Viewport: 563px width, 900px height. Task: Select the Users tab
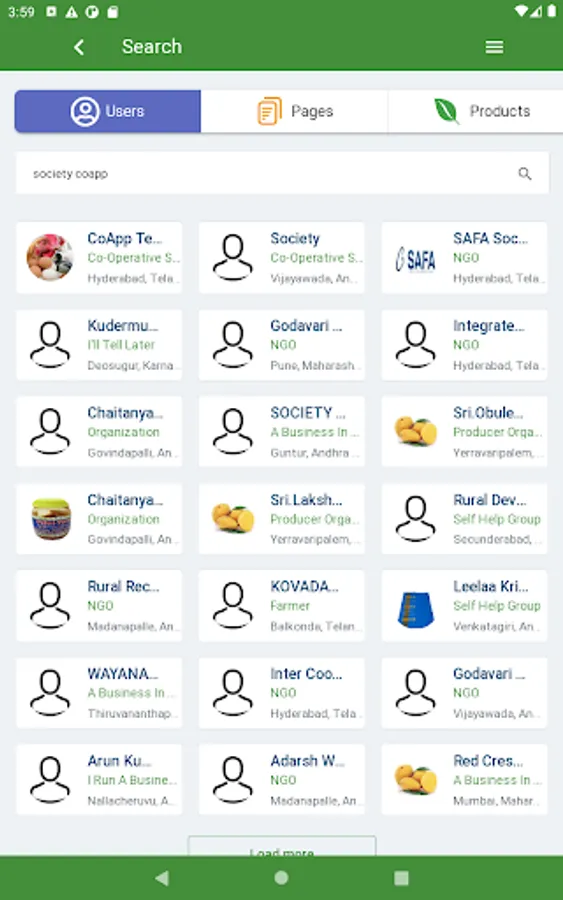click(x=108, y=111)
